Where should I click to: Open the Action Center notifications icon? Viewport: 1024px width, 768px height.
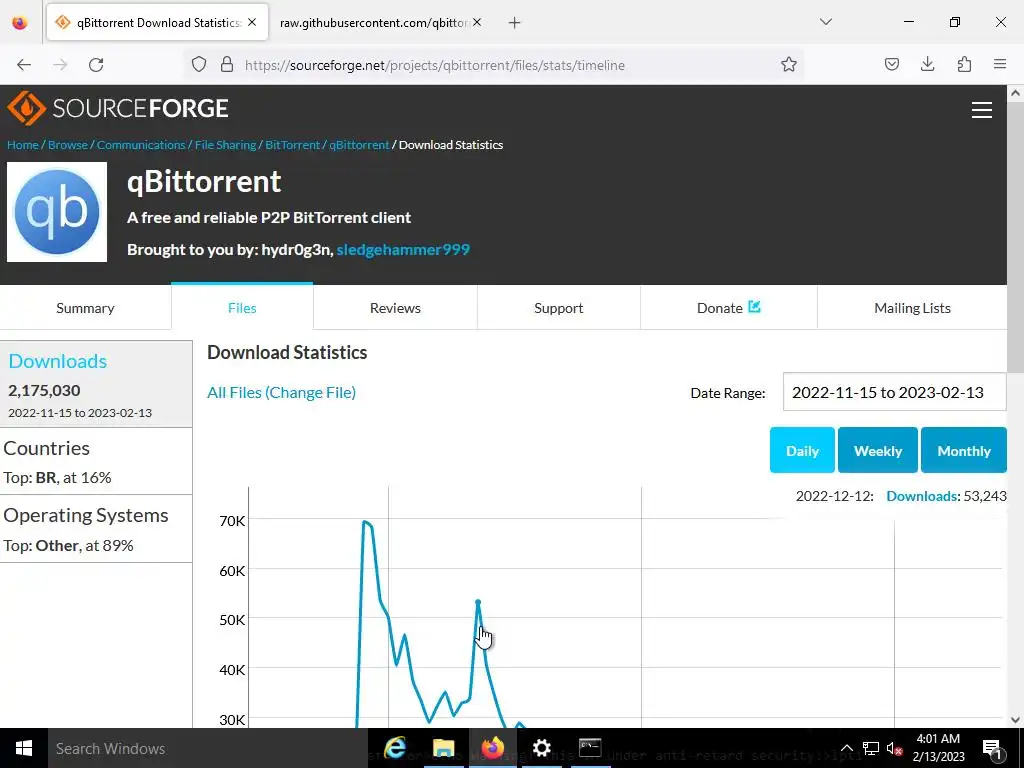(992, 748)
